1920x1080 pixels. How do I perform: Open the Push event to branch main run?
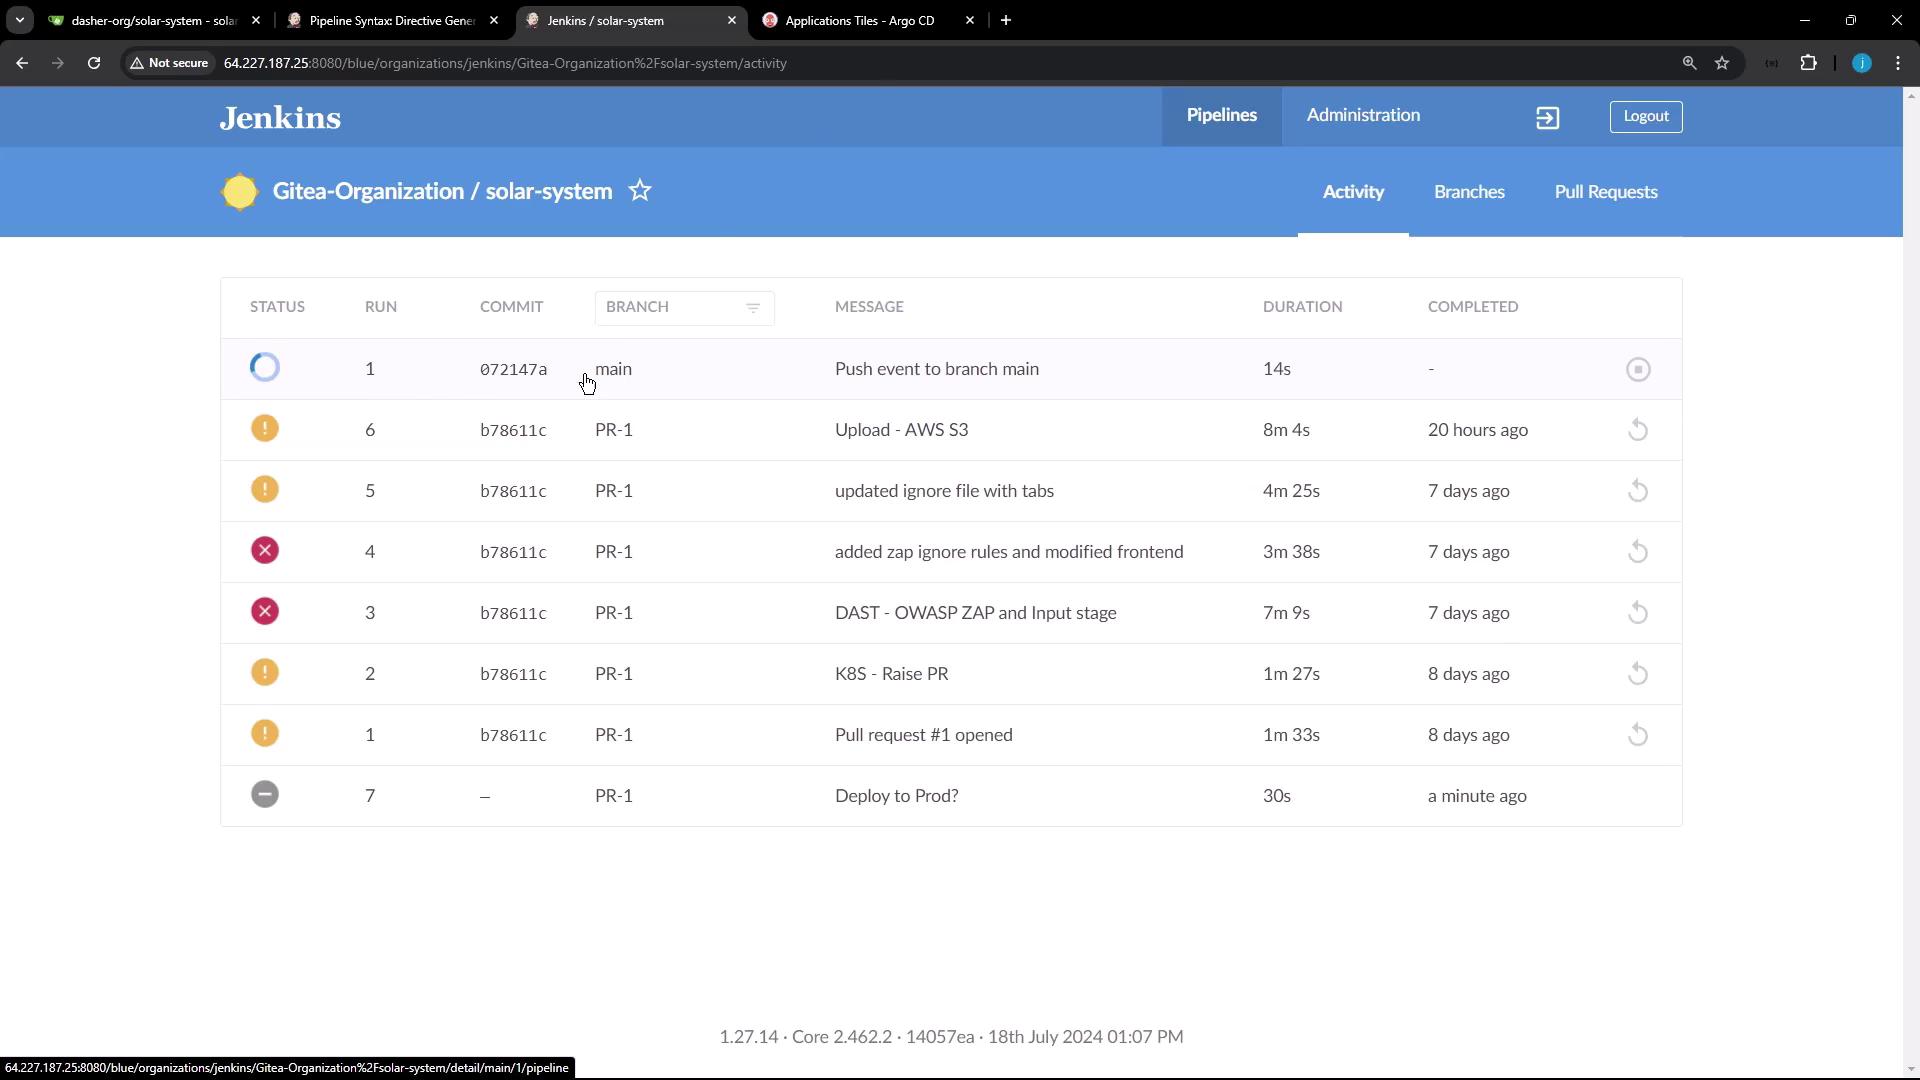click(x=936, y=369)
